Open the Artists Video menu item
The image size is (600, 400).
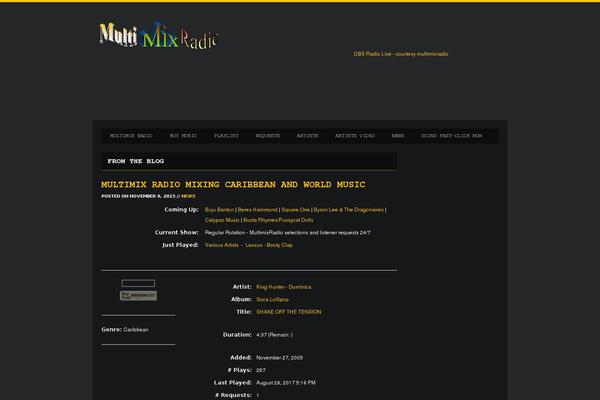[355, 136]
